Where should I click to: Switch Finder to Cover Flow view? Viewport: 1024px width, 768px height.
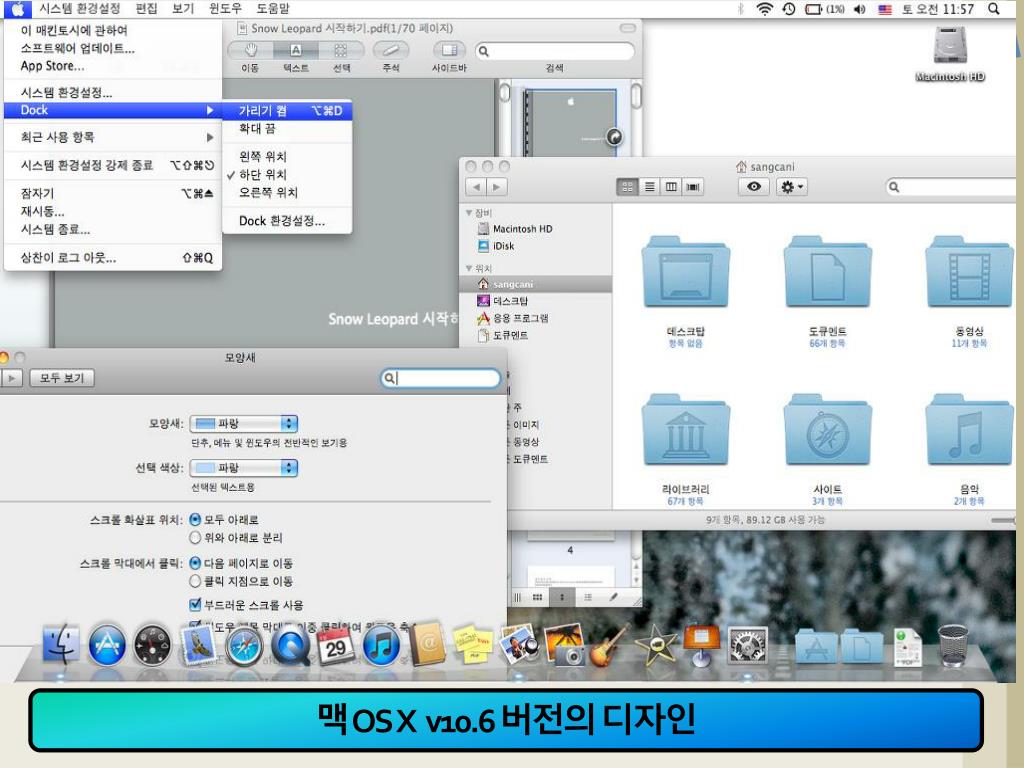[x=692, y=187]
